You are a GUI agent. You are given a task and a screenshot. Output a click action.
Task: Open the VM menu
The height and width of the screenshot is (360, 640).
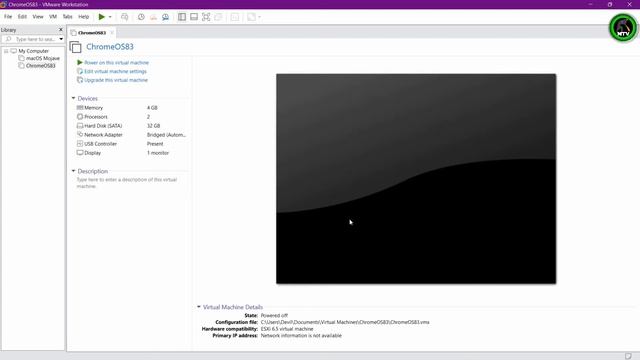click(53, 17)
